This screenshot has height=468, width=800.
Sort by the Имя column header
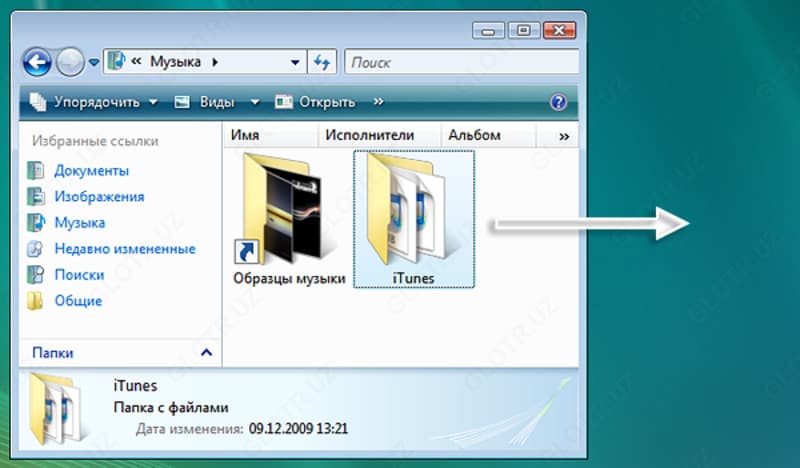(x=270, y=135)
